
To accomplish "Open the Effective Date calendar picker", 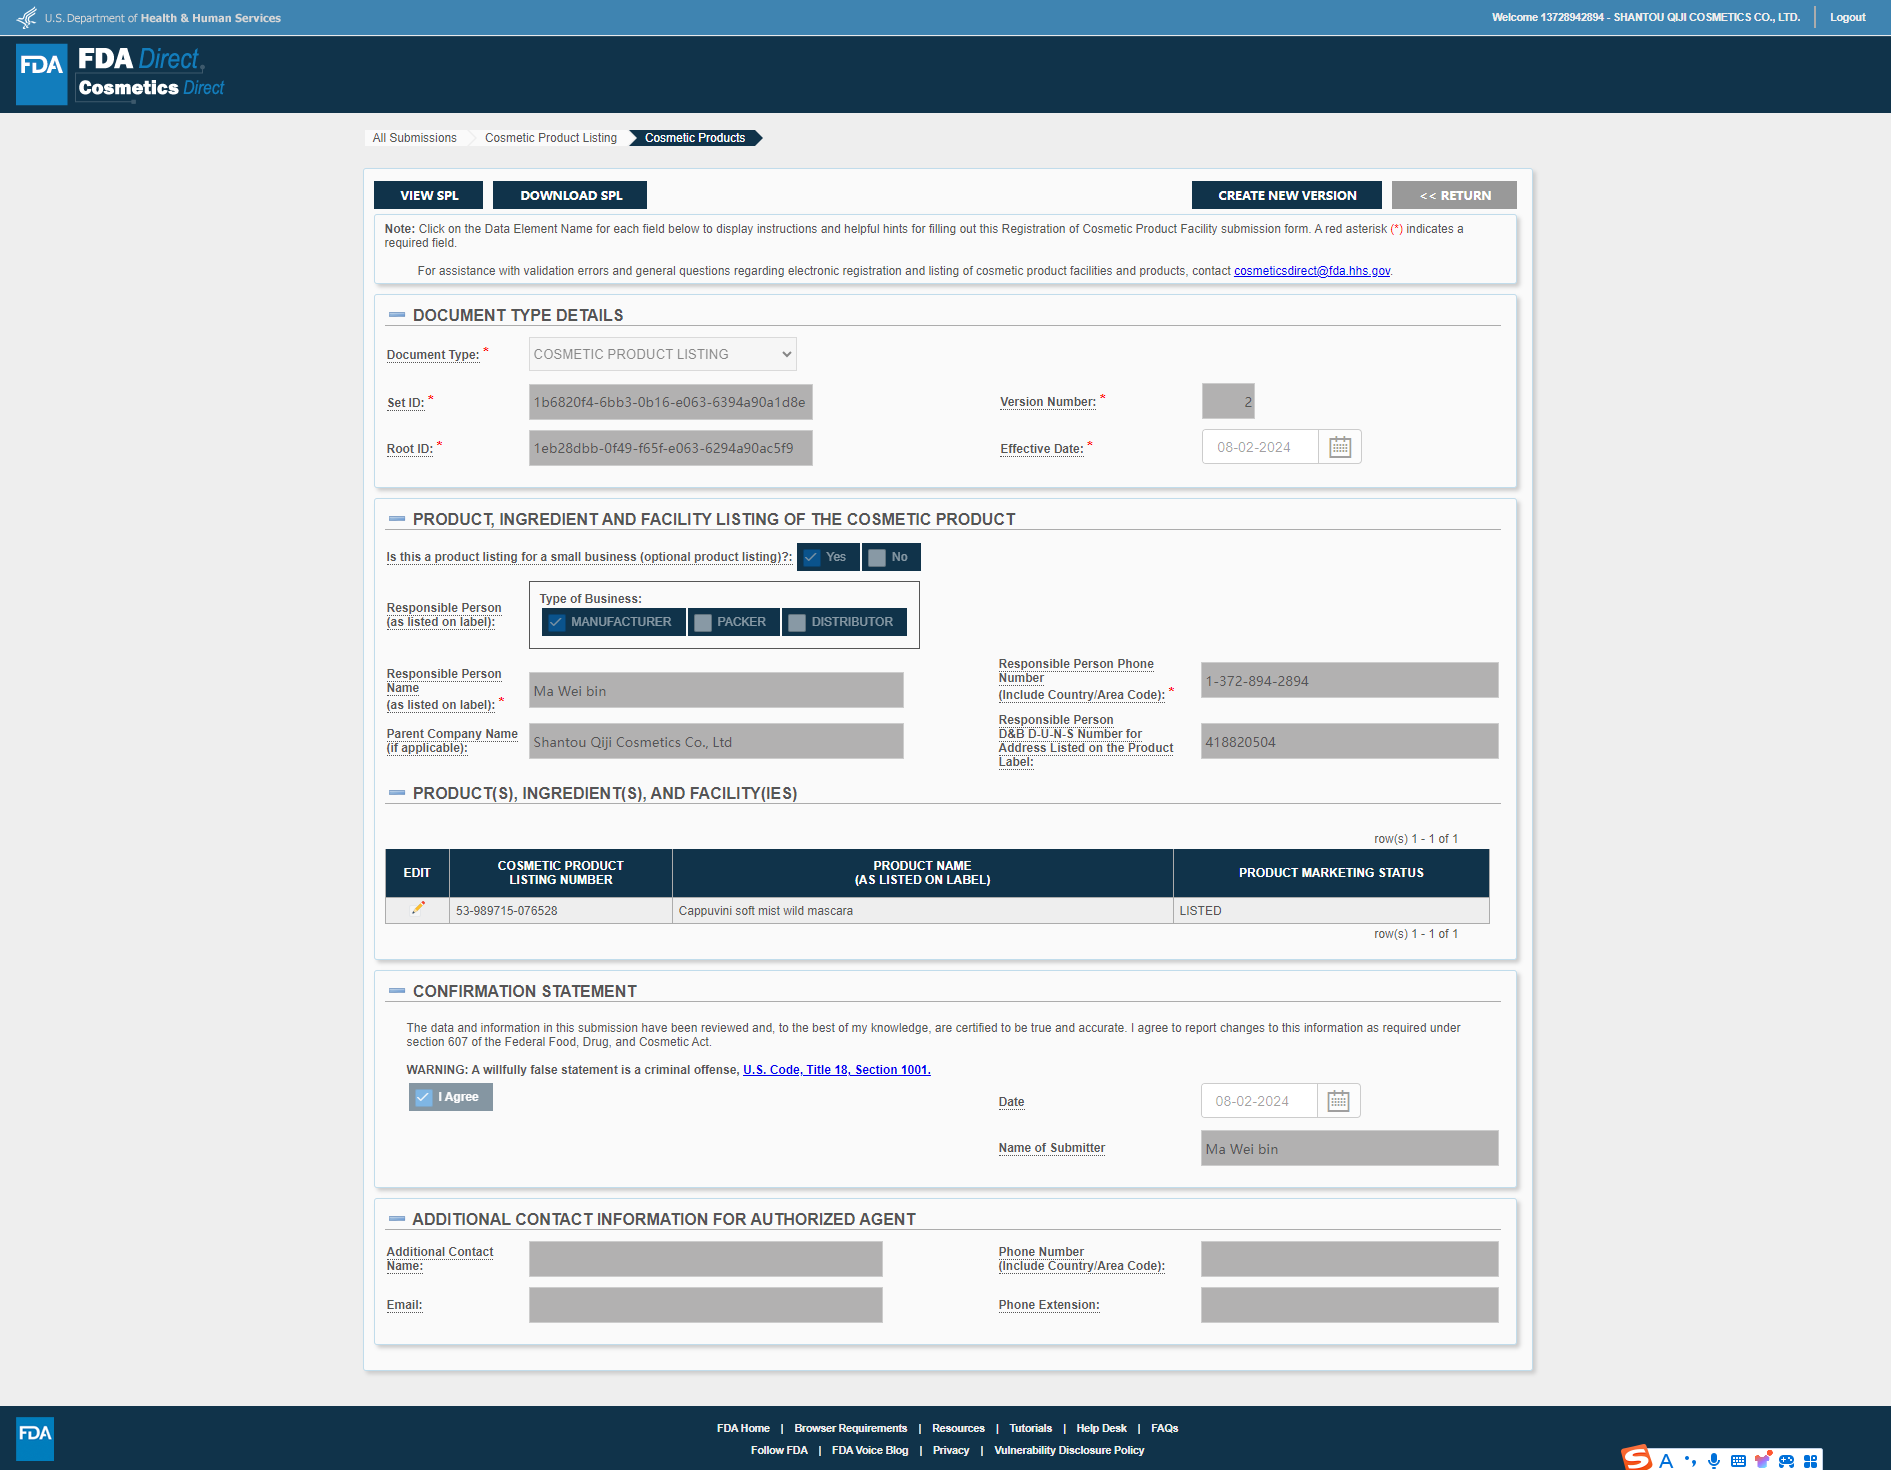I will pyautogui.click(x=1339, y=447).
